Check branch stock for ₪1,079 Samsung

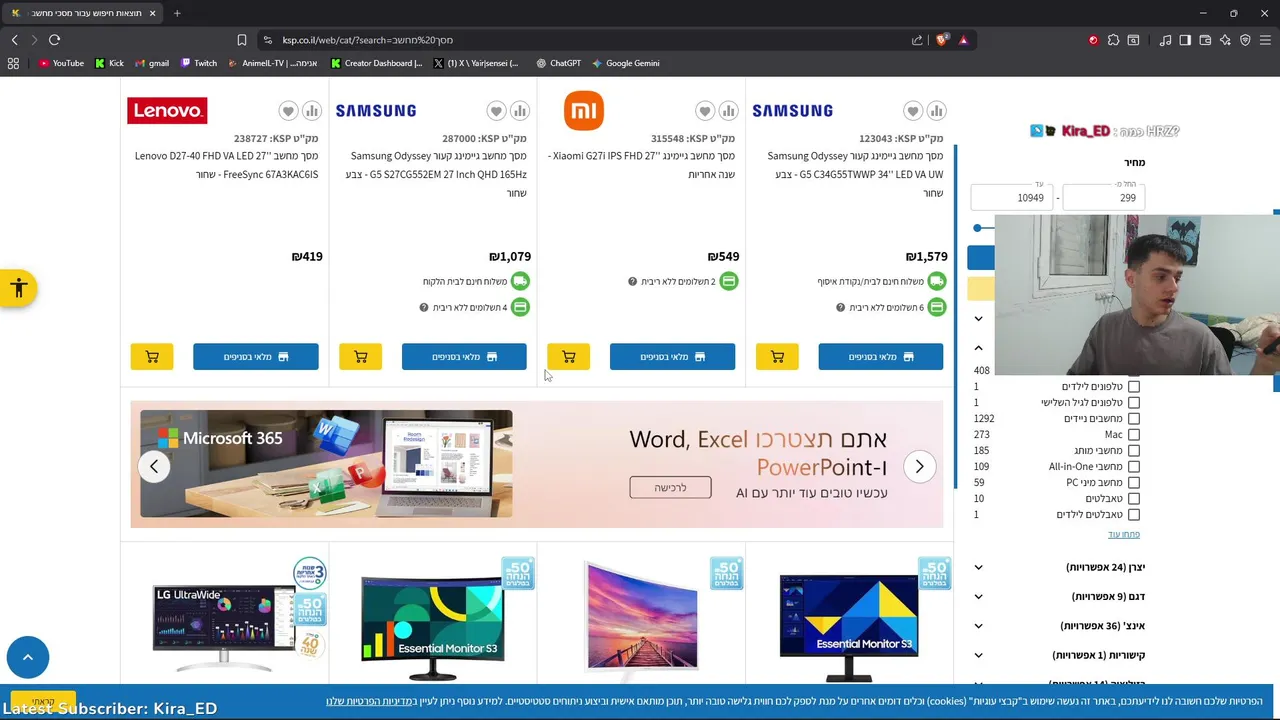(464, 357)
